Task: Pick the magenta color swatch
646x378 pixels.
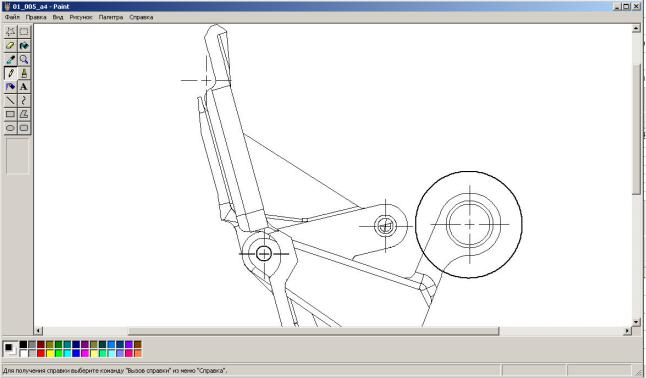Action: [x=85, y=353]
